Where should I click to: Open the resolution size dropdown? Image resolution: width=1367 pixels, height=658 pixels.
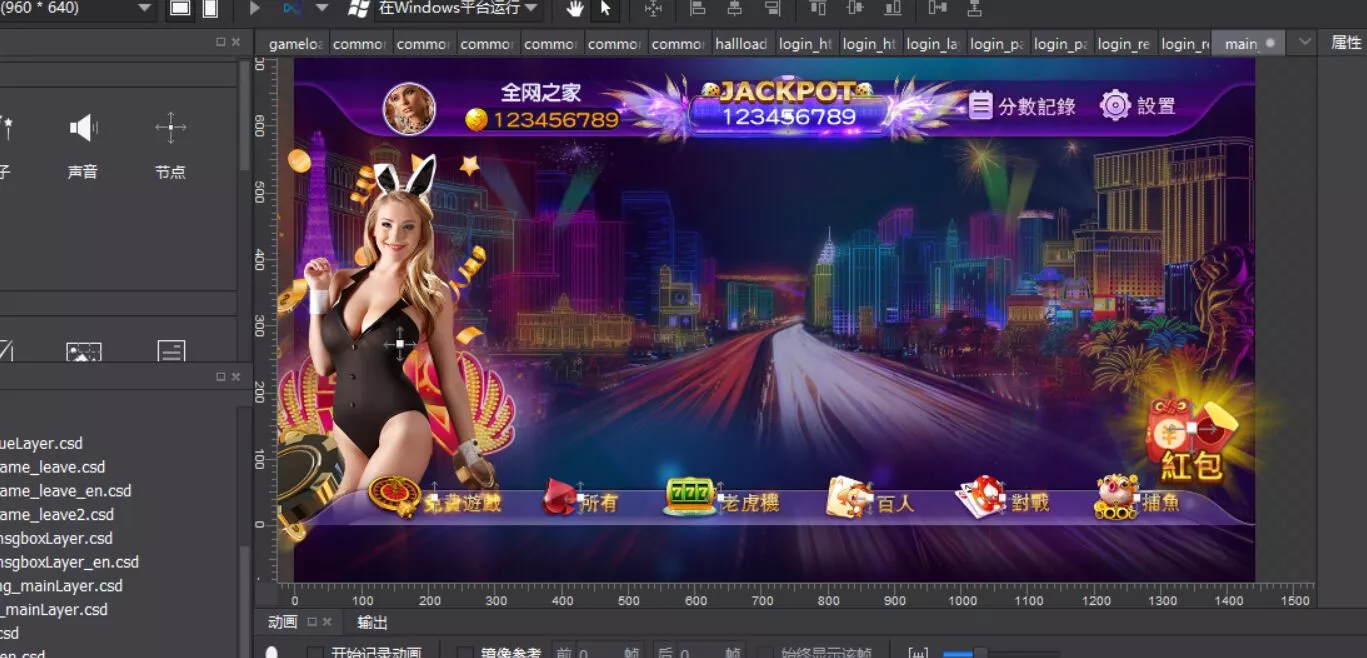point(145,9)
